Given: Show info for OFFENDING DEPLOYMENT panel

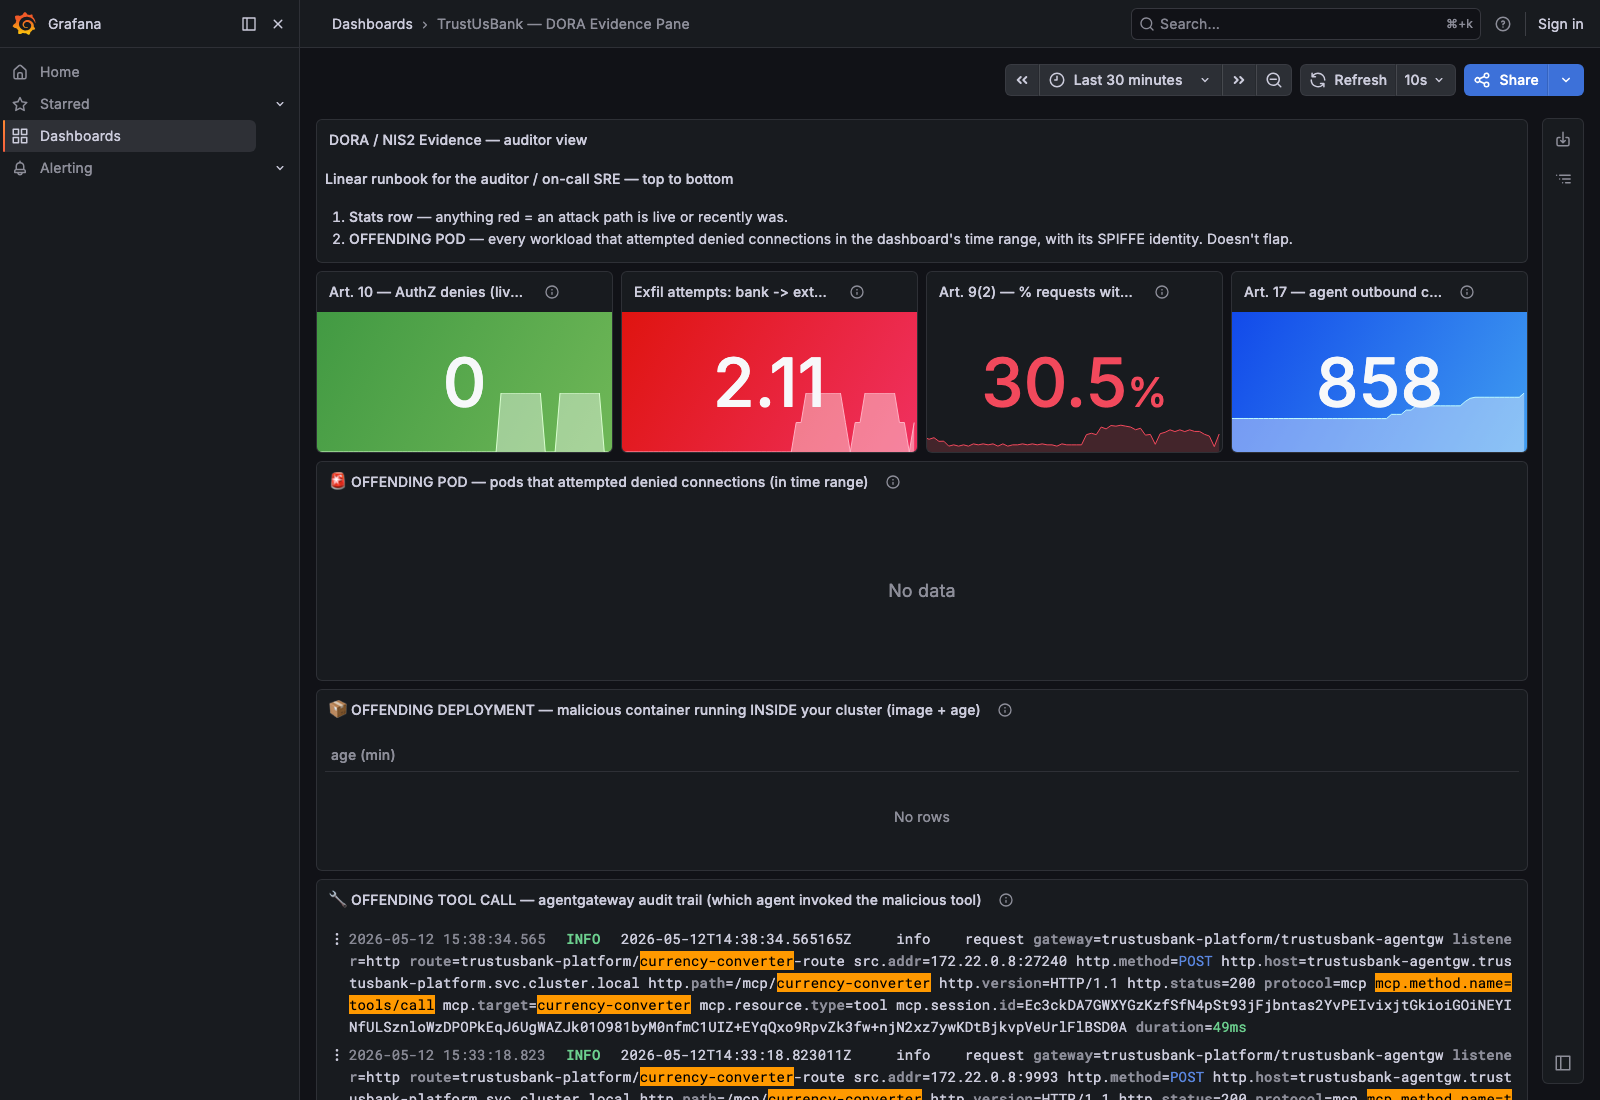Looking at the screenshot, I should (1005, 710).
